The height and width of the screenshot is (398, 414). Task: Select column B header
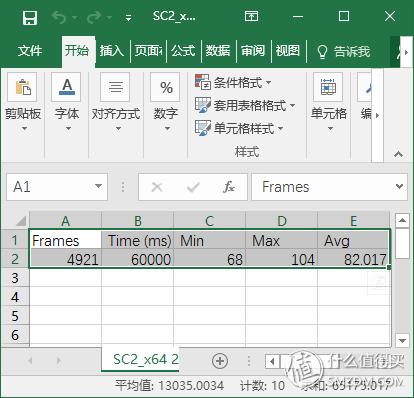[137, 221]
